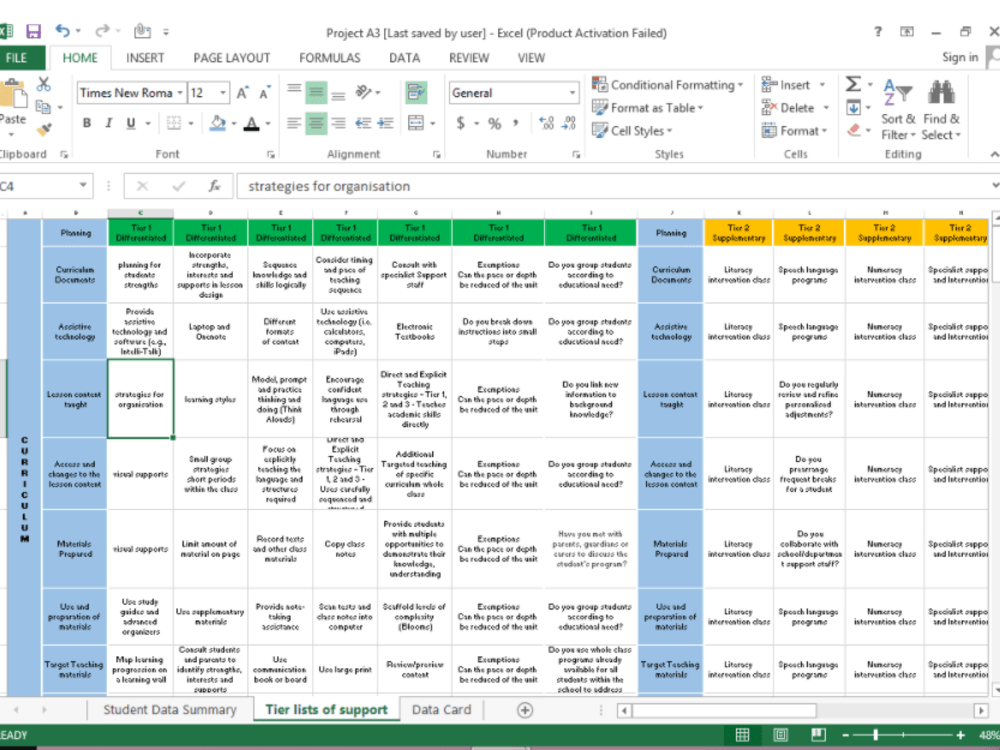Apply the fill color bucket
The image size is (1000, 750).
click(x=217, y=123)
